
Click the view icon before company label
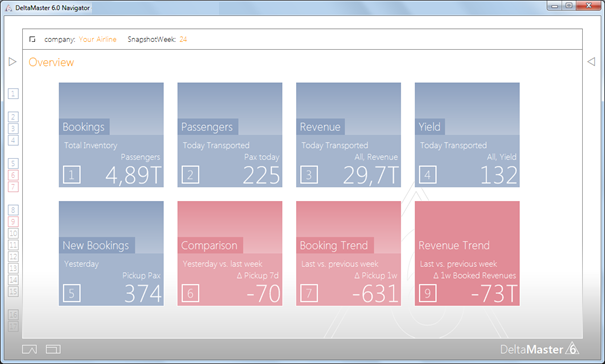(x=32, y=39)
